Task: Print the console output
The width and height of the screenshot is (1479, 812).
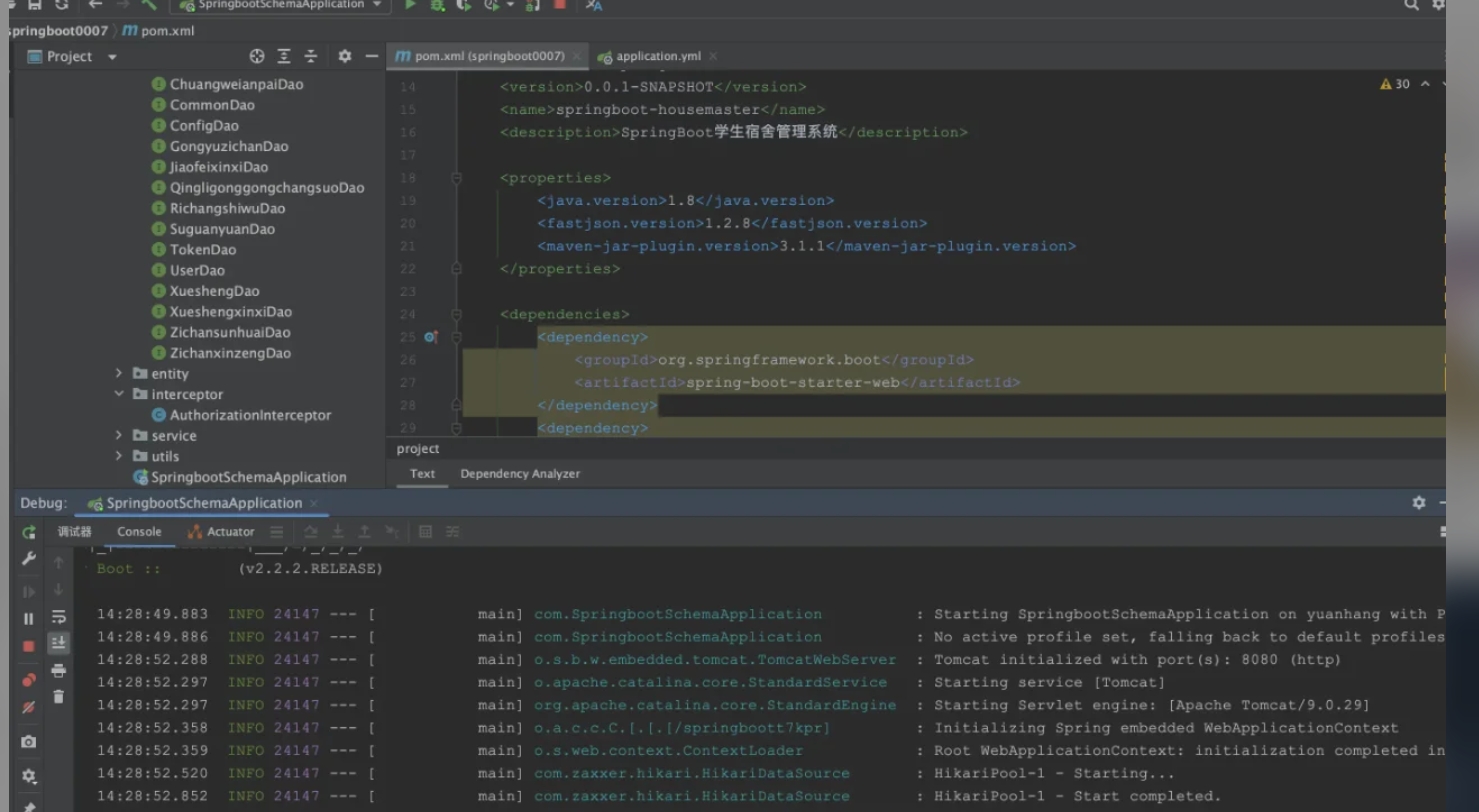Action: click(59, 670)
